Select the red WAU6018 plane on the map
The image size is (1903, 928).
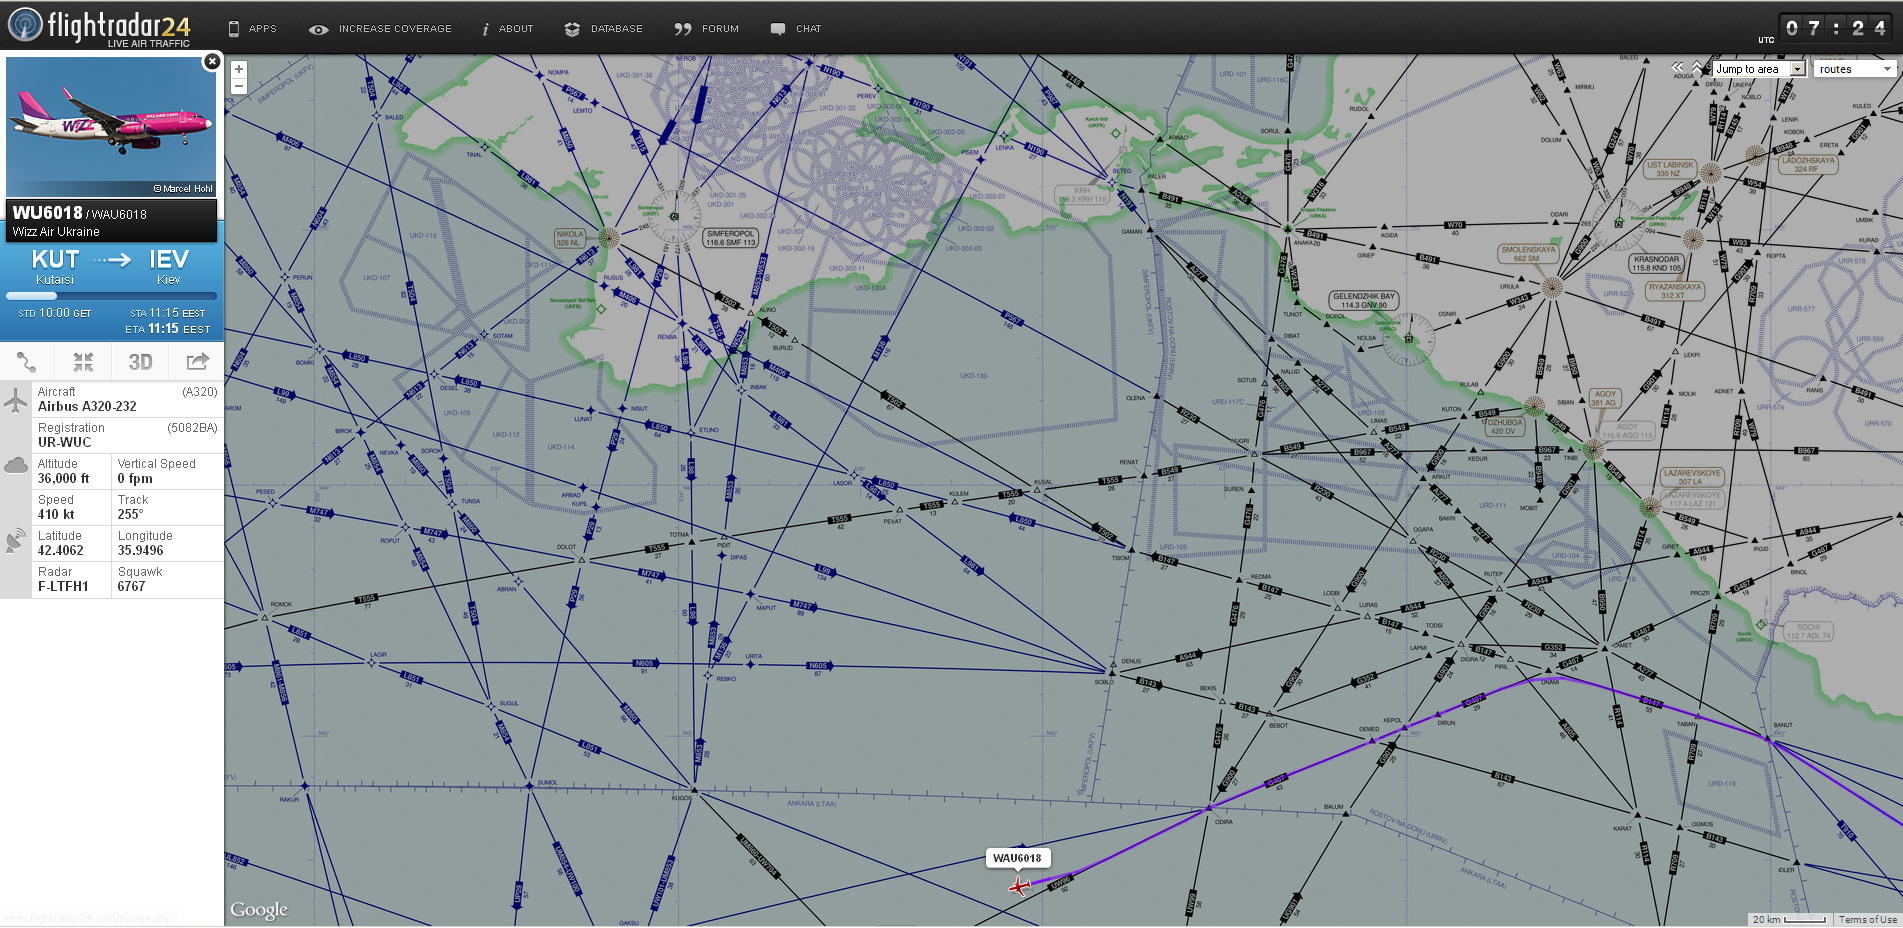(x=1019, y=885)
